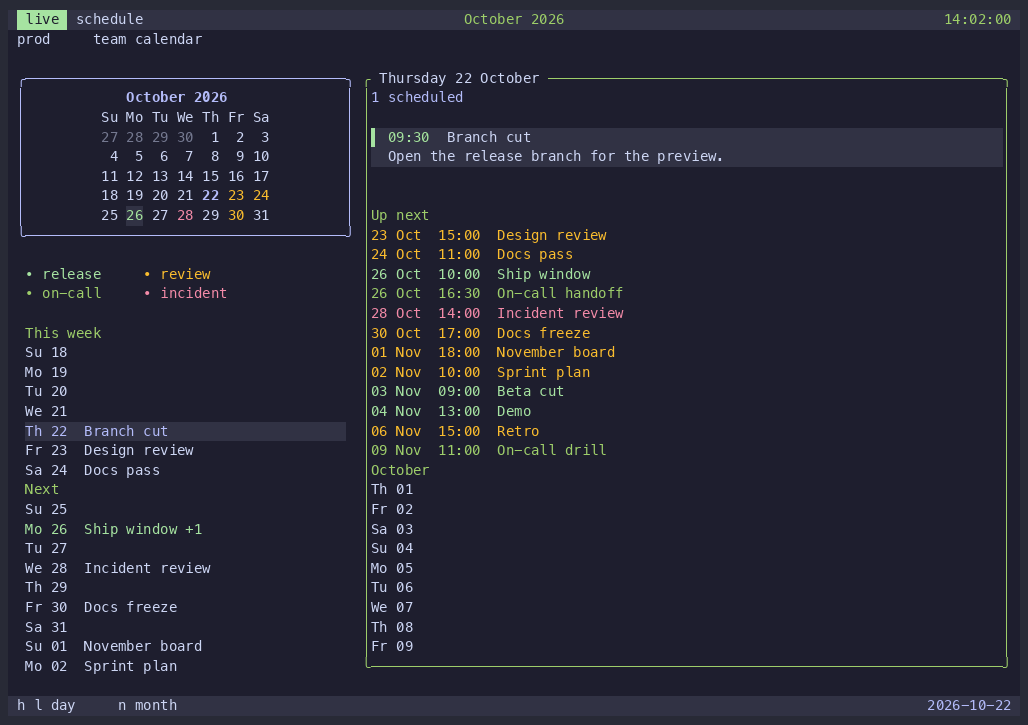The height and width of the screenshot is (725, 1028).
Task: Select the live mode tab
Action: [42, 20]
